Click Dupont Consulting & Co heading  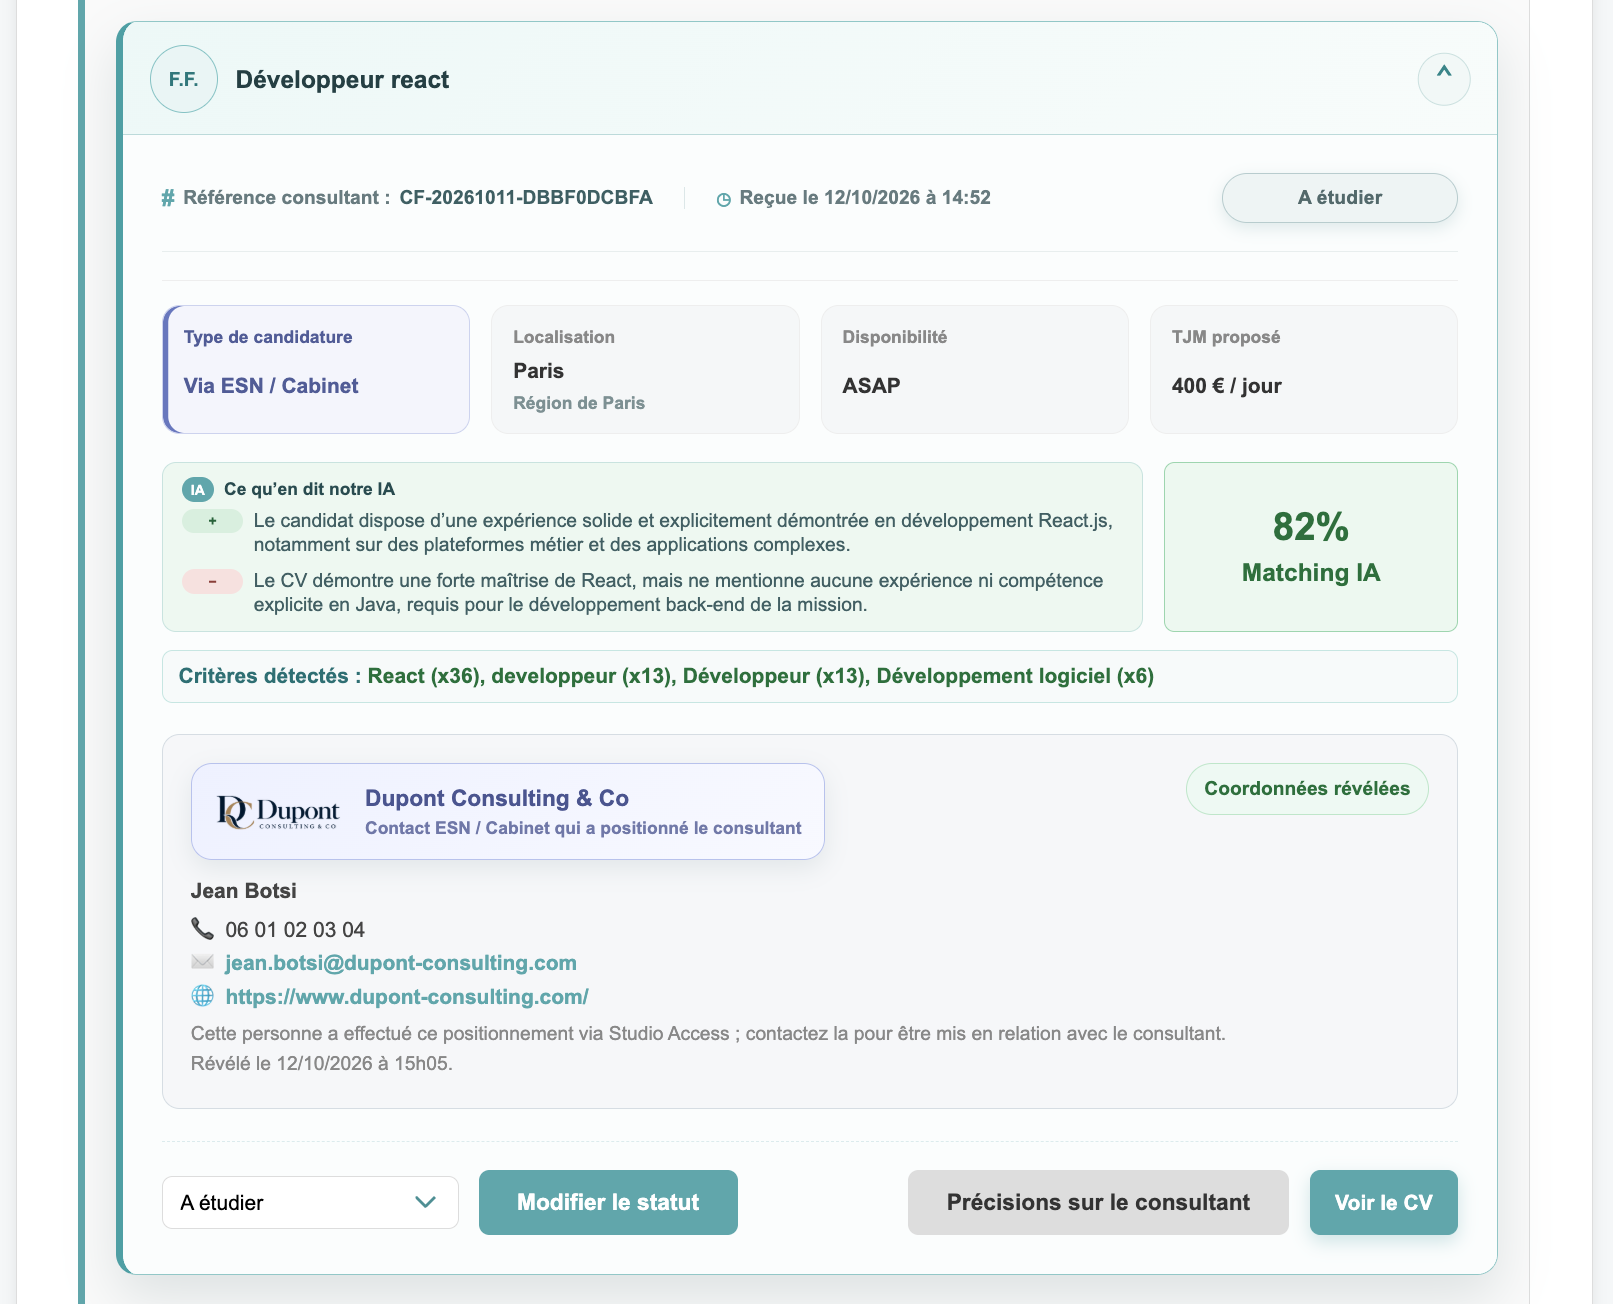497,798
